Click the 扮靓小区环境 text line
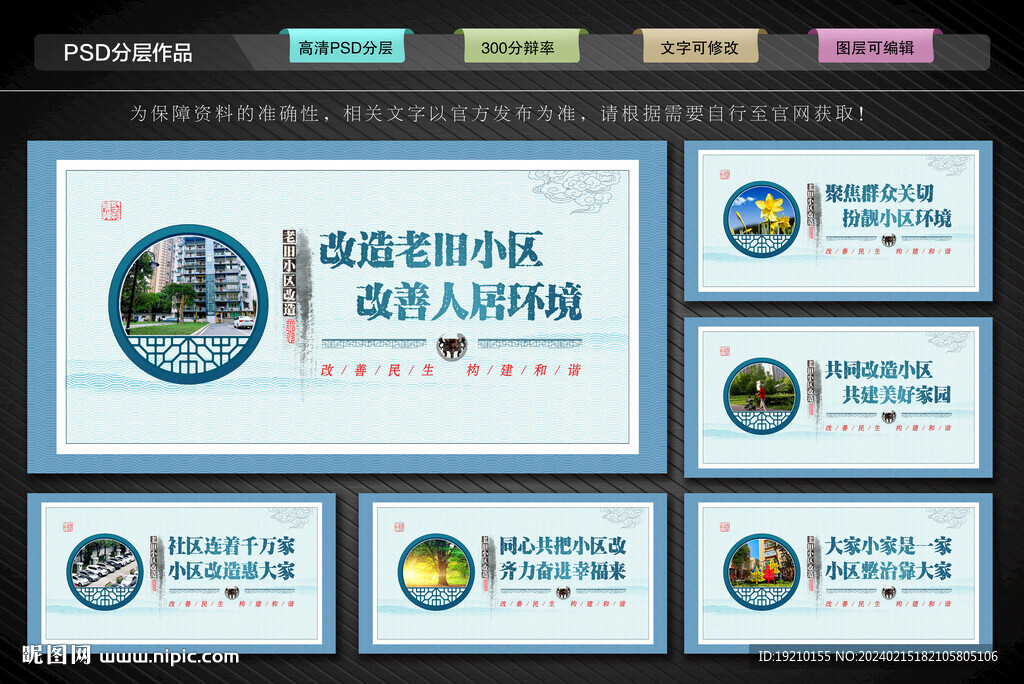Image resolution: width=1024 pixels, height=684 pixels. (x=896, y=218)
